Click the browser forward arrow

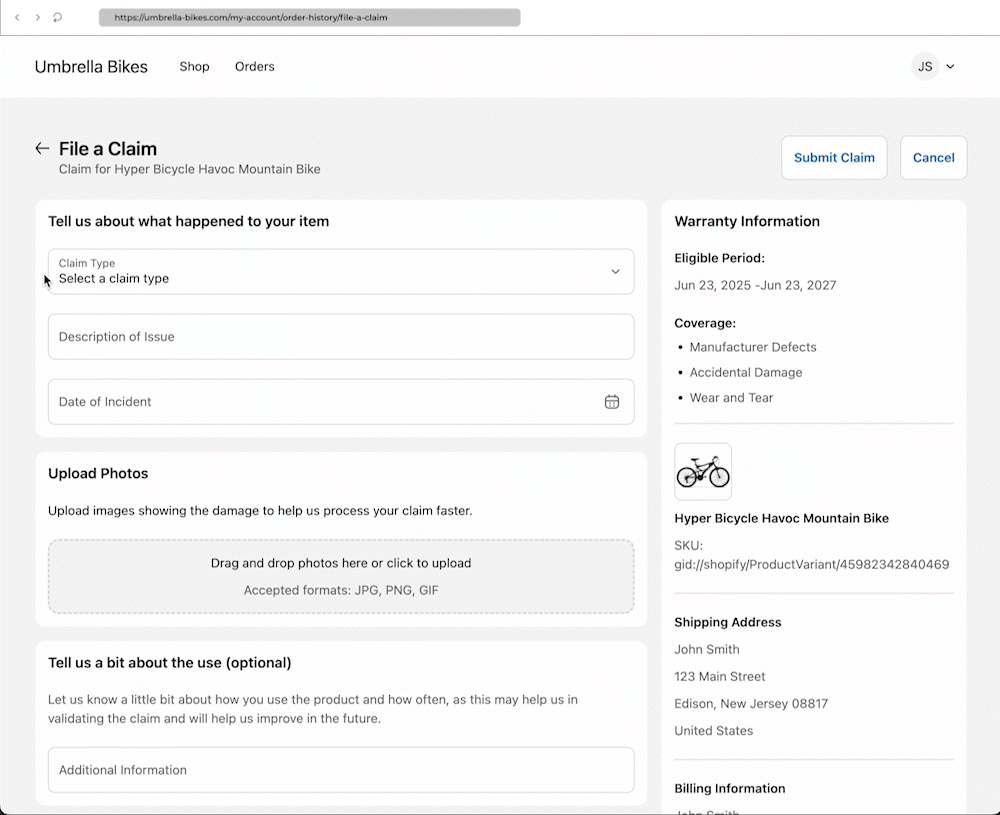38,17
